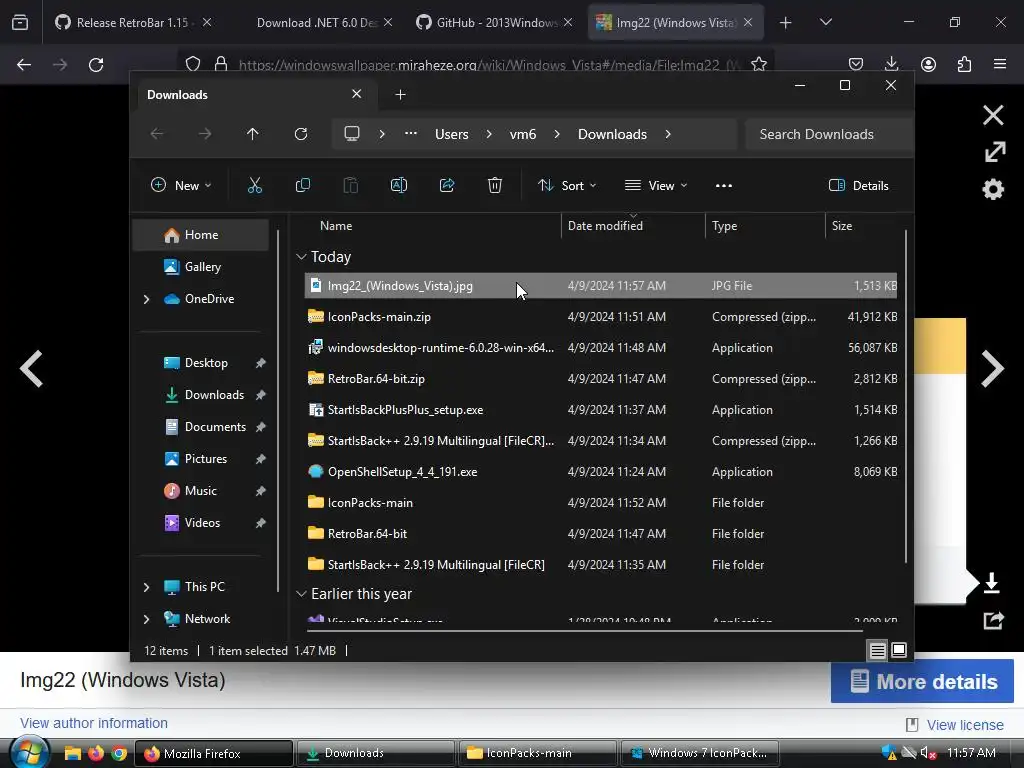
Task: Click Search Downloads field
Action: coord(829,134)
